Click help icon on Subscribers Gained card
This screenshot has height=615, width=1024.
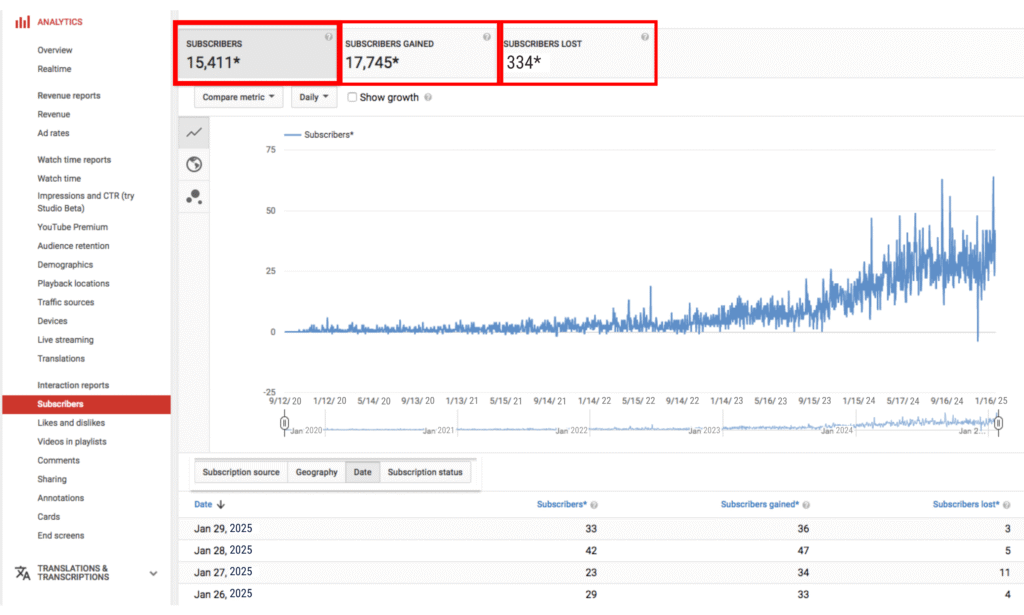(487, 37)
